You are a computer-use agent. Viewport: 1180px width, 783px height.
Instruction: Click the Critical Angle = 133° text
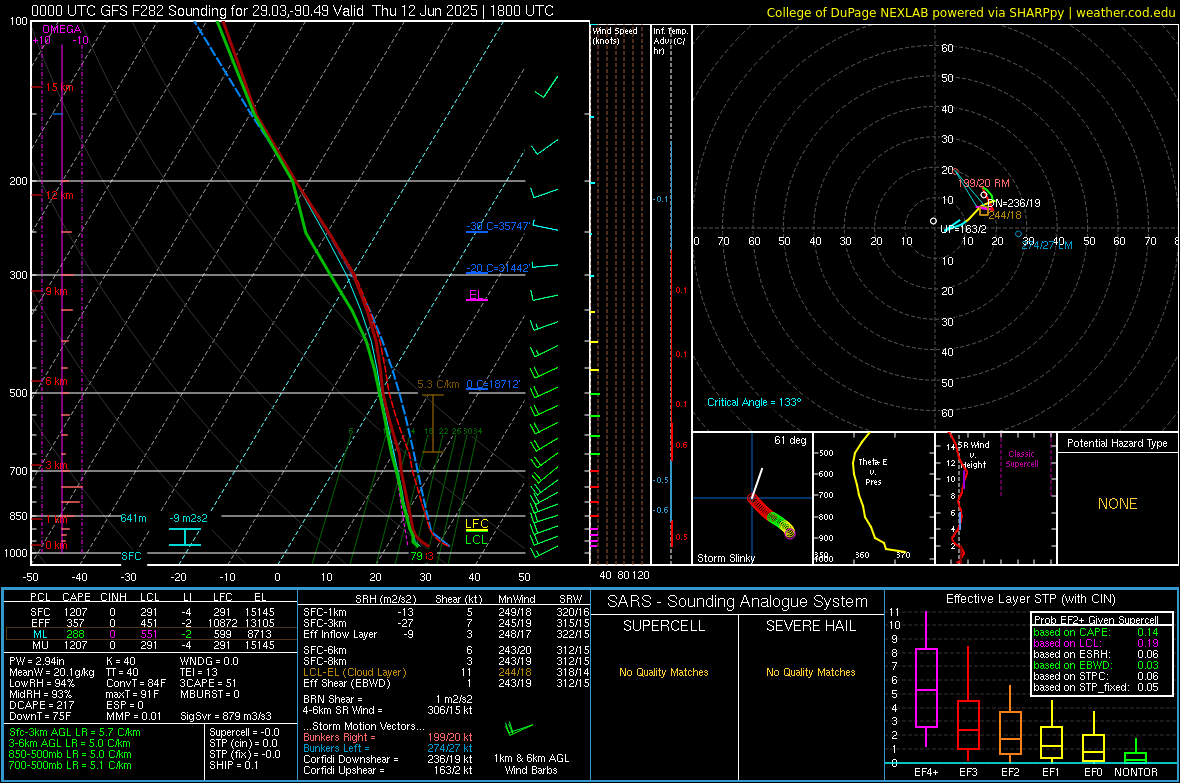point(754,402)
